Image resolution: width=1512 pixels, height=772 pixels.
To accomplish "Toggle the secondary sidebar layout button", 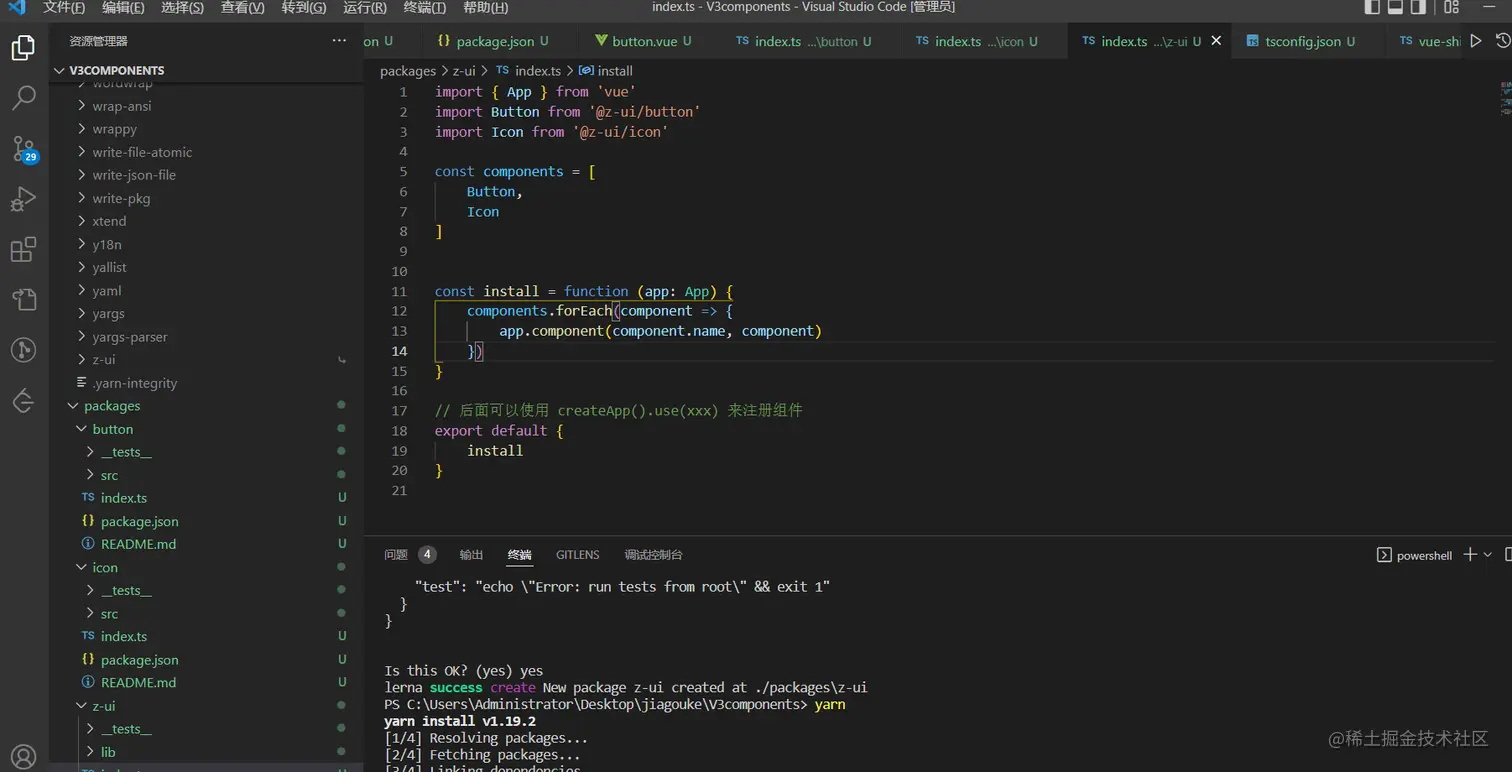I will click(x=1418, y=7).
